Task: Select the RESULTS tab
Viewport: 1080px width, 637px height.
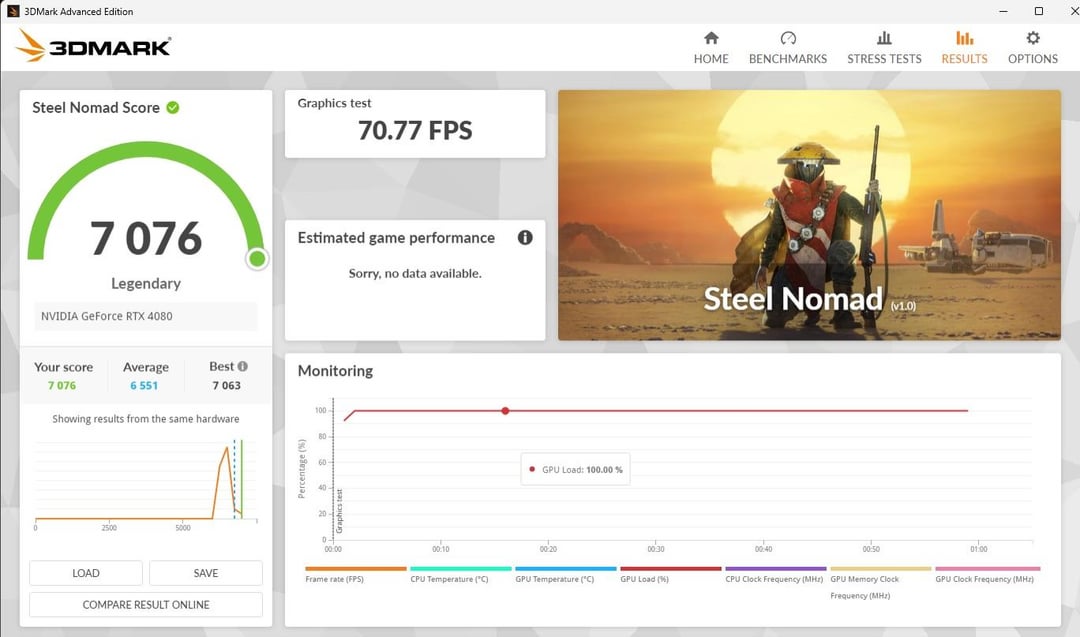Action: (964, 48)
